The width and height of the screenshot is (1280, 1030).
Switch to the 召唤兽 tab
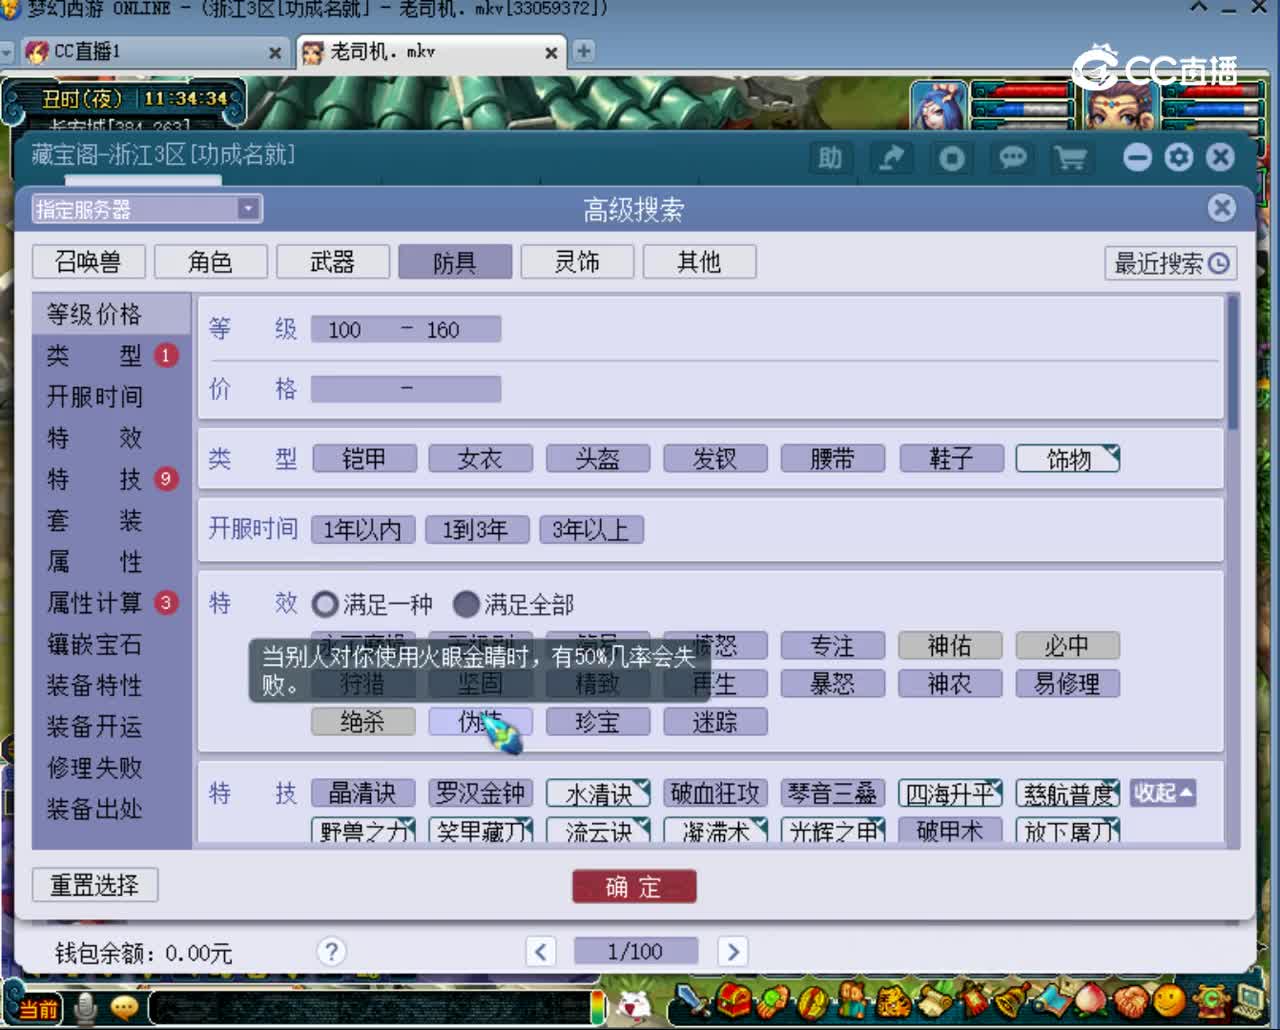[x=88, y=262]
